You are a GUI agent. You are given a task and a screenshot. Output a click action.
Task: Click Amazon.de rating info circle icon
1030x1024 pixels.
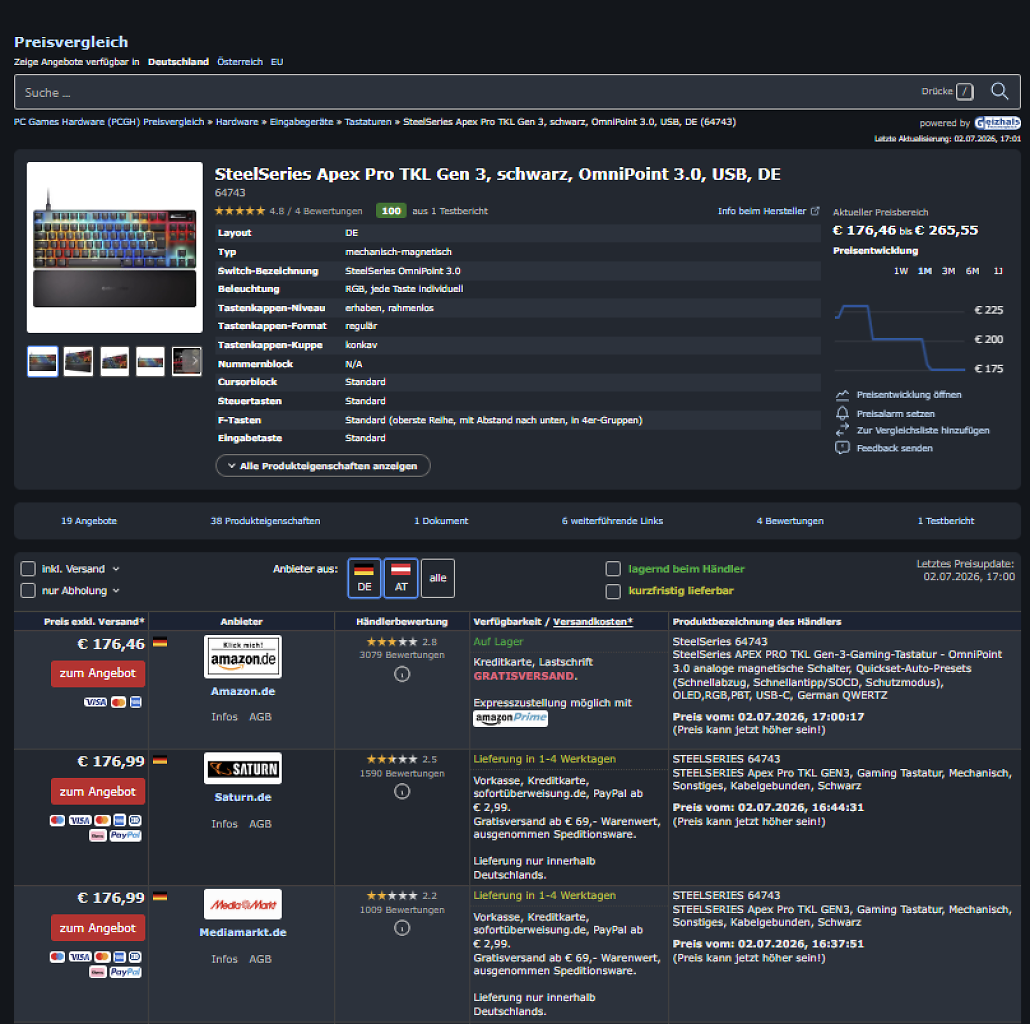coord(402,674)
